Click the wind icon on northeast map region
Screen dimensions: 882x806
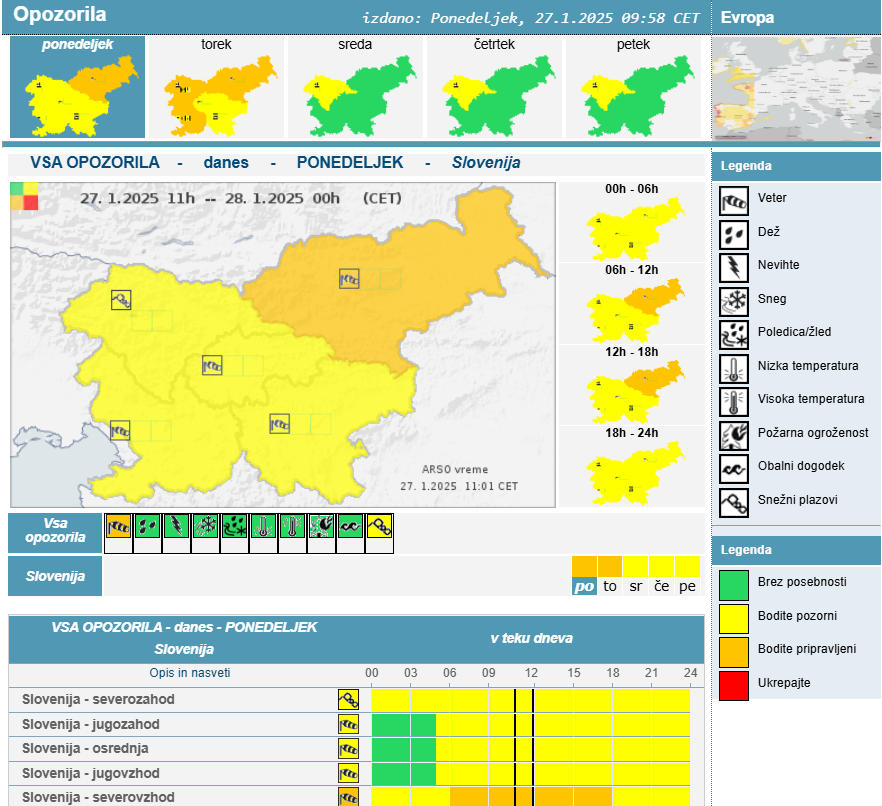(349, 279)
